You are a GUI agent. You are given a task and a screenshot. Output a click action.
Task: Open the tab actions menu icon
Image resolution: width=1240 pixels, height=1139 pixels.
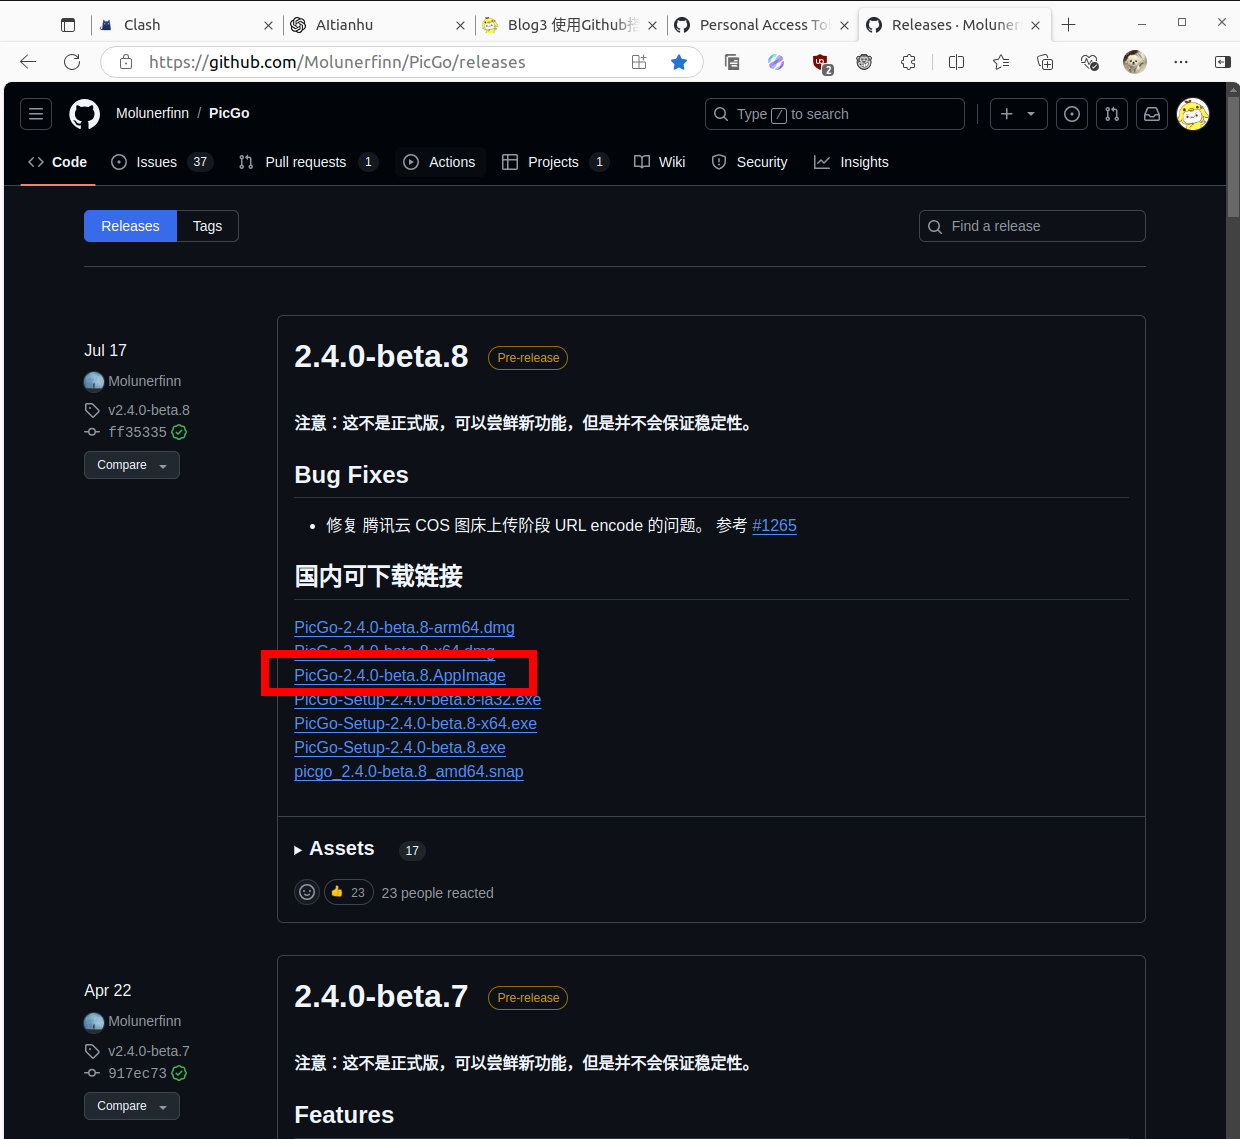(x=68, y=25)
